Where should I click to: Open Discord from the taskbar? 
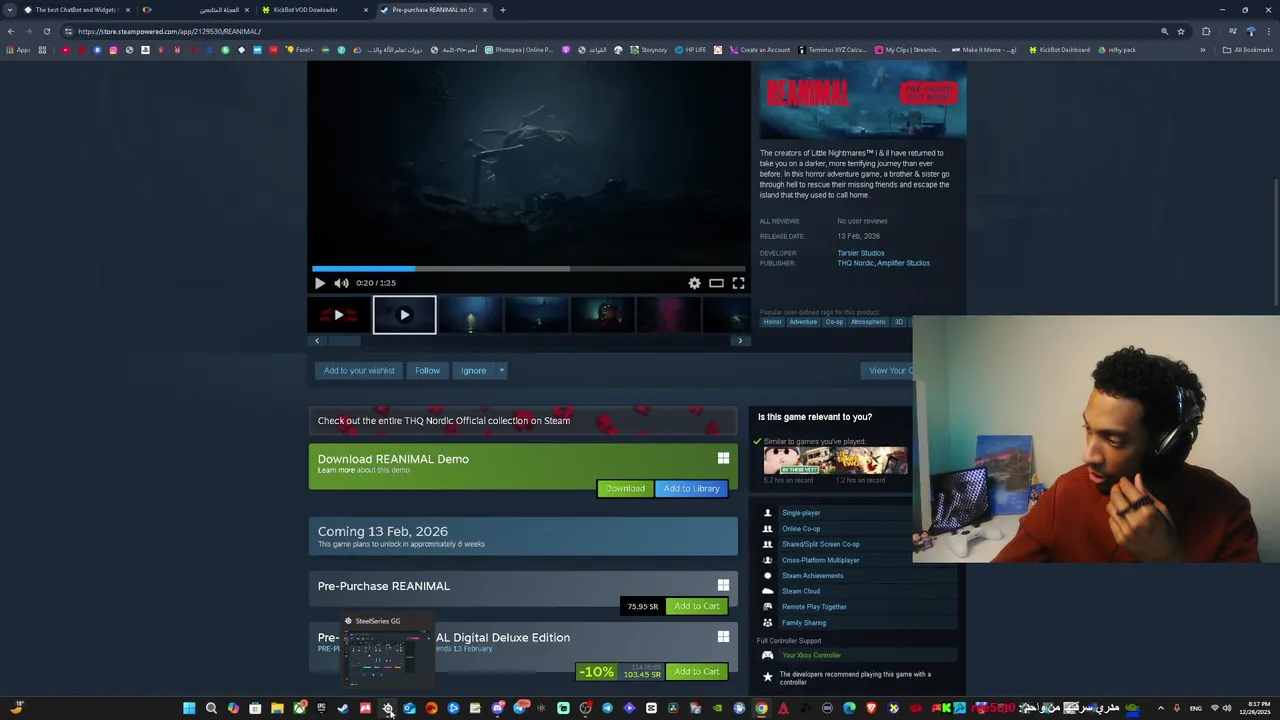pos(498,708)
